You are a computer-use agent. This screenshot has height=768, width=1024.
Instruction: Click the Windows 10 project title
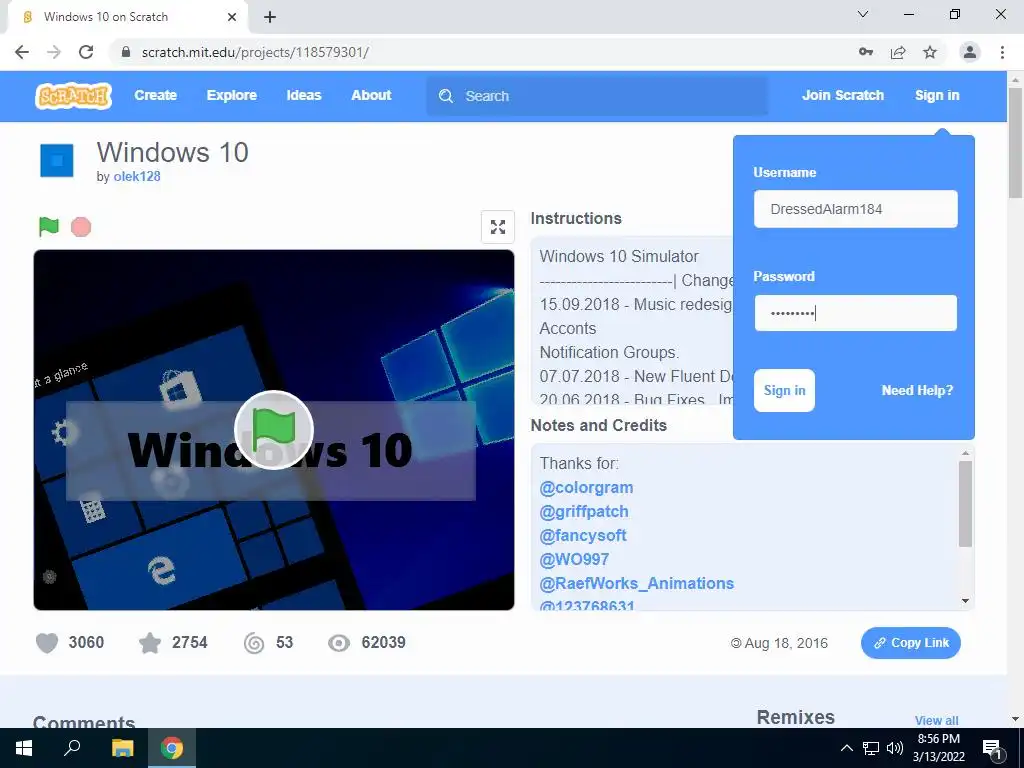[x=172, y=152]
